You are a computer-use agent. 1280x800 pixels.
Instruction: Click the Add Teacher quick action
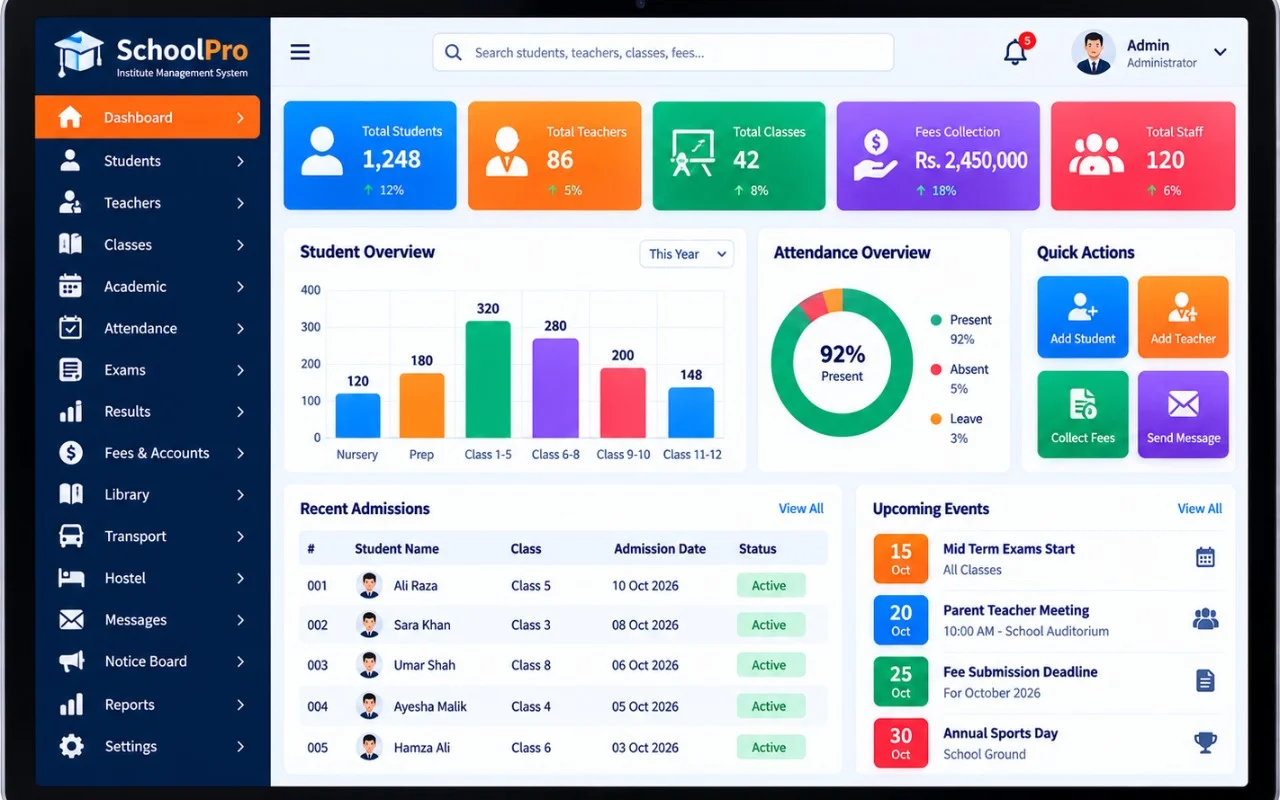click(x=1183, y=317)
